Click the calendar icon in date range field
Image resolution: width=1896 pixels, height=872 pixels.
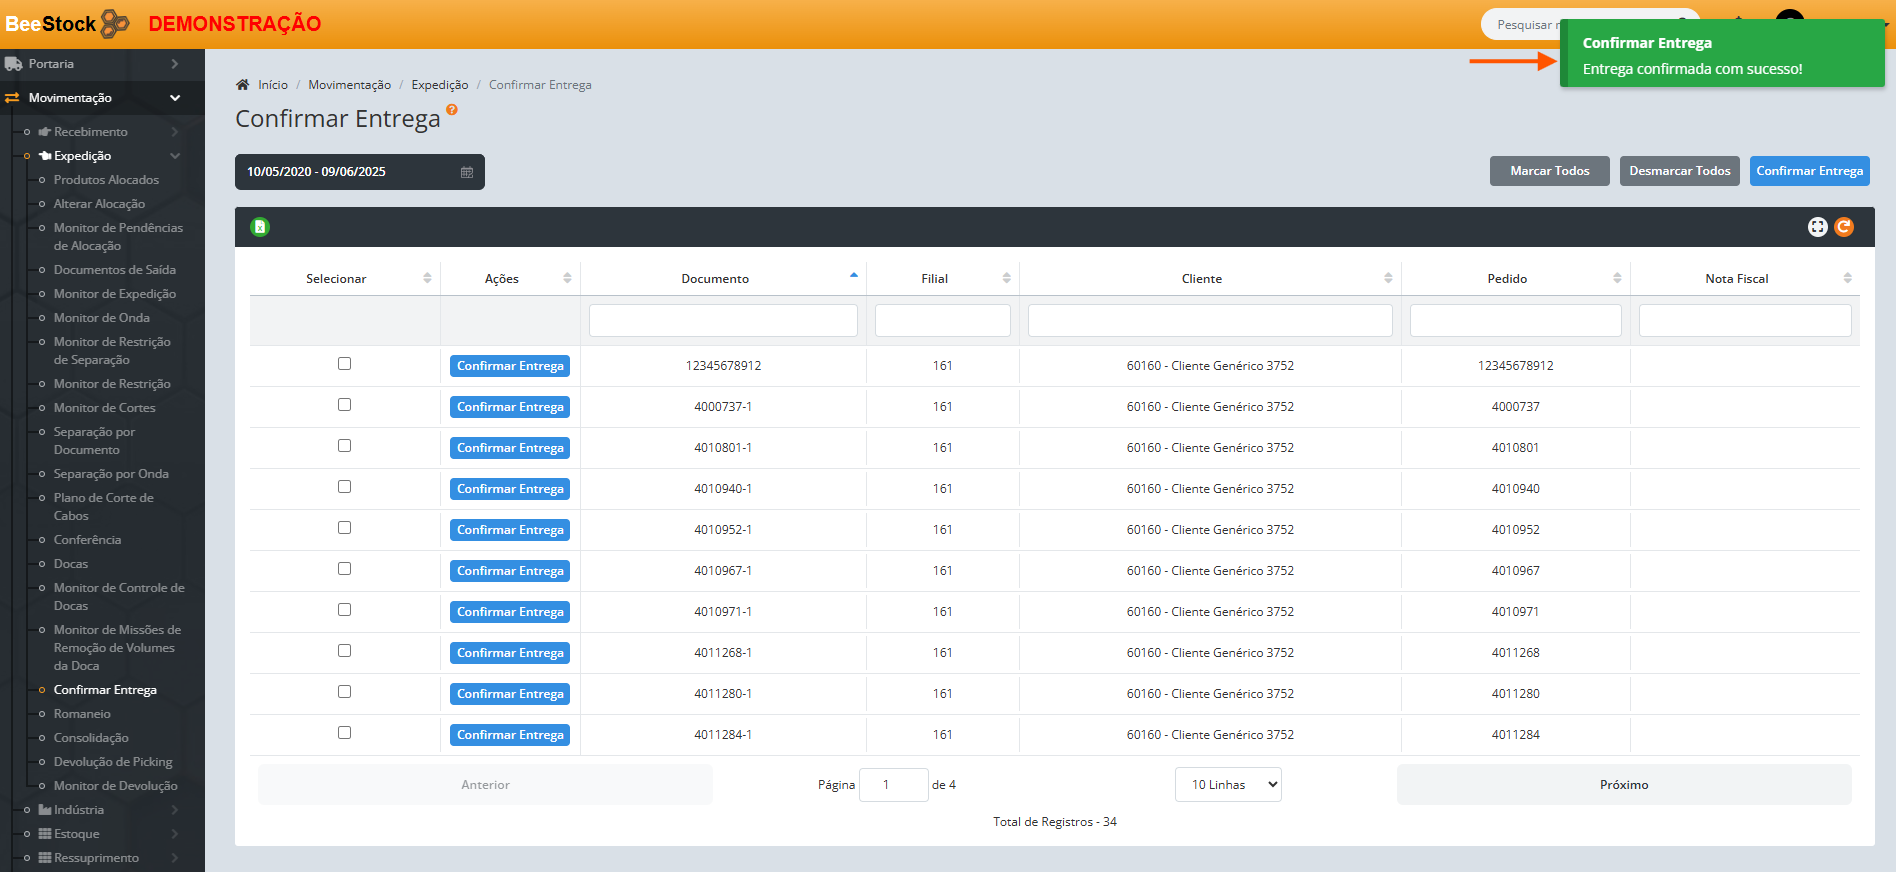466,172
